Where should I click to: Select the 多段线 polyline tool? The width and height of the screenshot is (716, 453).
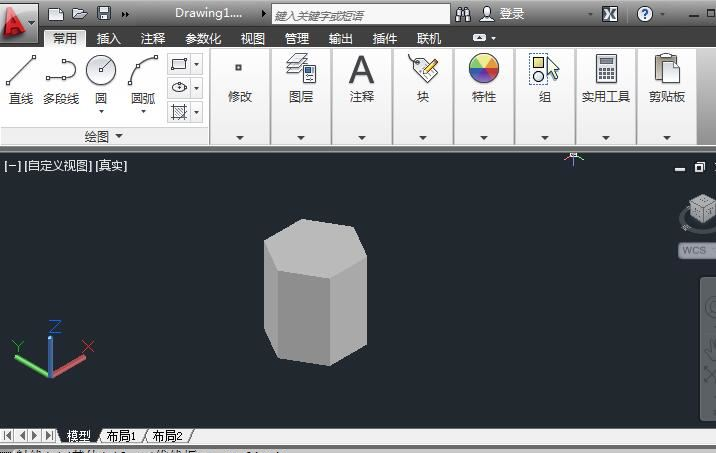[61, 79]
